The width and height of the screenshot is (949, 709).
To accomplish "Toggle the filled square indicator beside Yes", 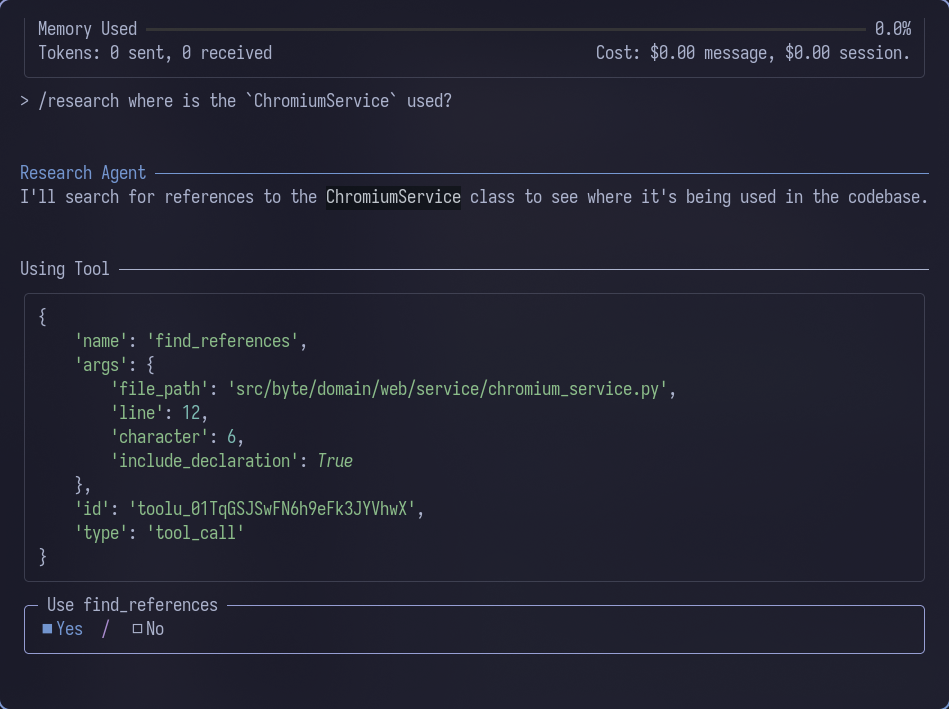I will pyautogui.click(x=44, y=629).
